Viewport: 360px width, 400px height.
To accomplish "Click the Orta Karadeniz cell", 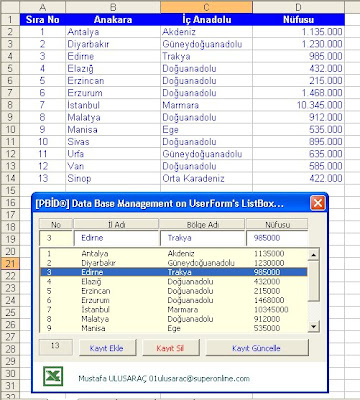I will click(206, 178).
